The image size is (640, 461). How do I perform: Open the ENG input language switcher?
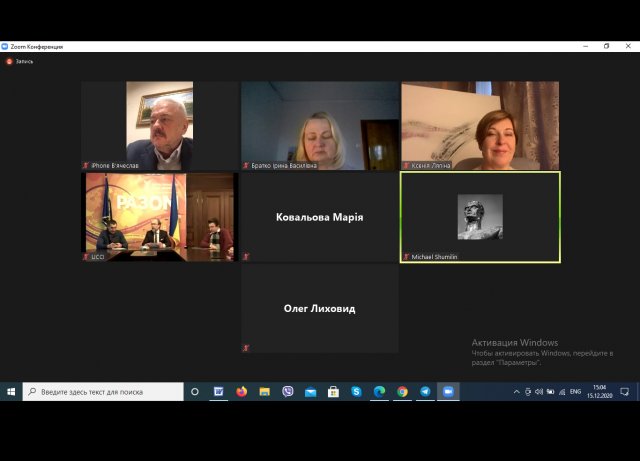coord(575,392)
